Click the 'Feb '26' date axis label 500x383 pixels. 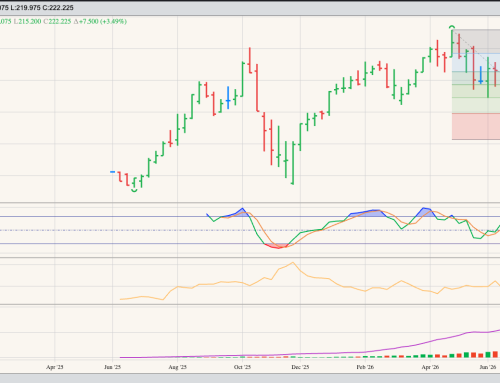(365, 367)
